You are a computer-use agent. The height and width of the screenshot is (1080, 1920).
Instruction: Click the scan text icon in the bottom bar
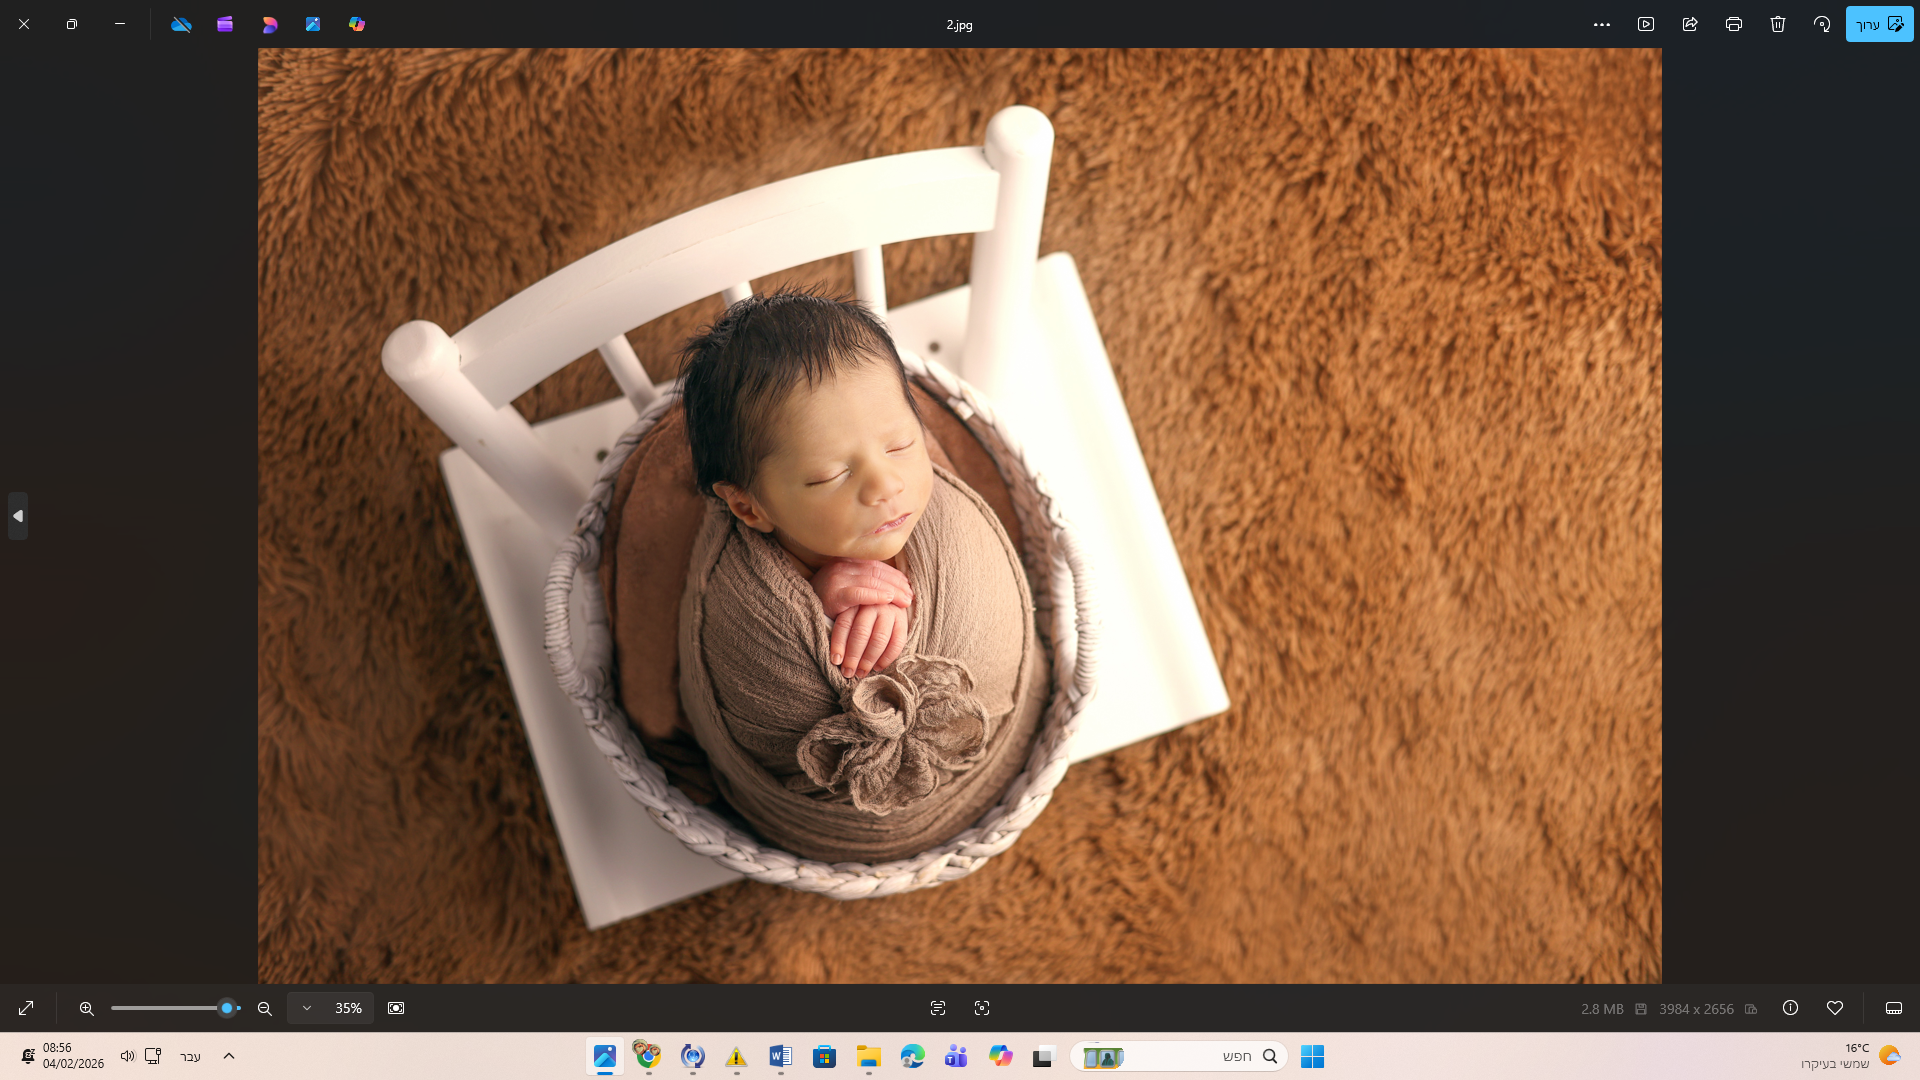tap(938, 1008)
